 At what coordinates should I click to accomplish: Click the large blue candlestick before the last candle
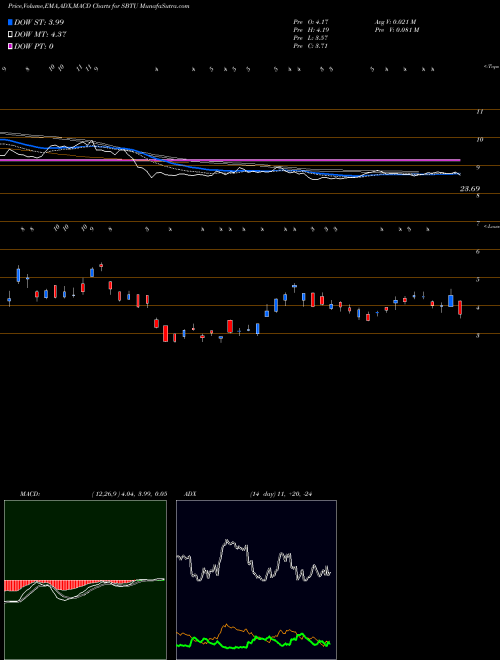pyautogui.click(x=451, y=301)
